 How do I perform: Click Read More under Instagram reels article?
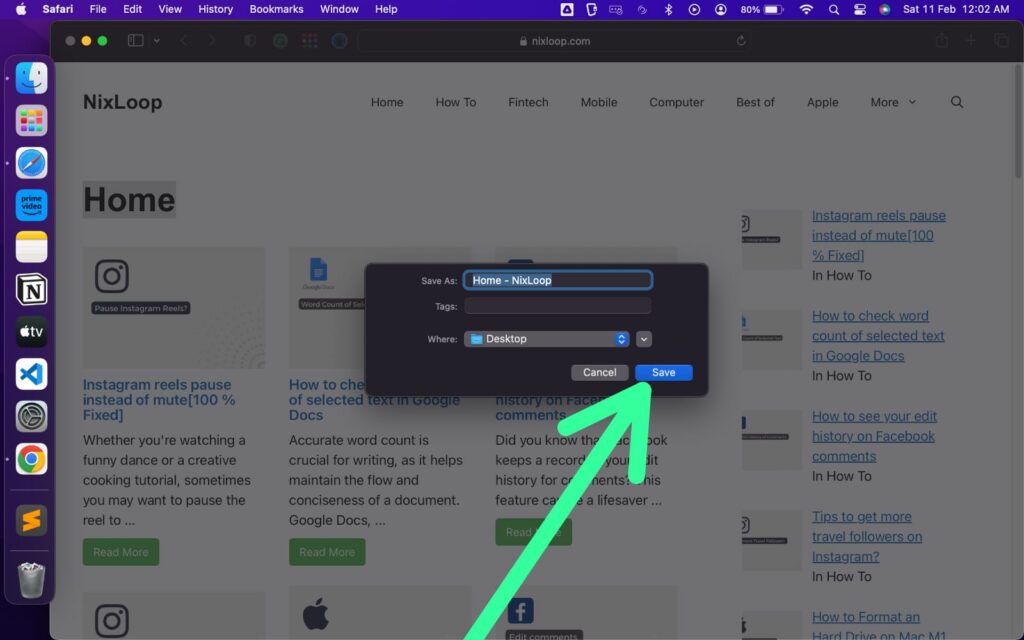click(121, 552)
